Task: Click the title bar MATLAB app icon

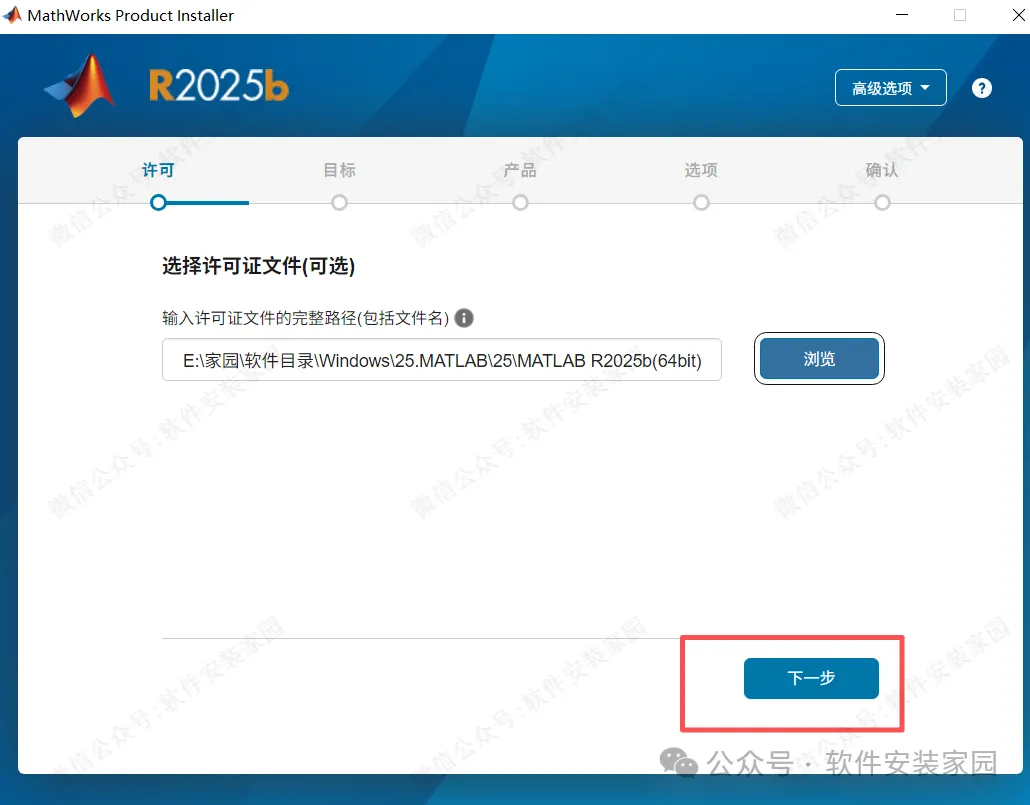Action: click(12, 14)
